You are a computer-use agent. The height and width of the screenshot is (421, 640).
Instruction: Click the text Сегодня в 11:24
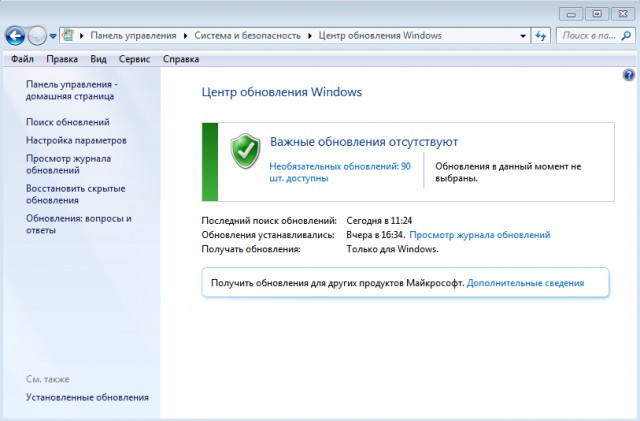point(379,221)
